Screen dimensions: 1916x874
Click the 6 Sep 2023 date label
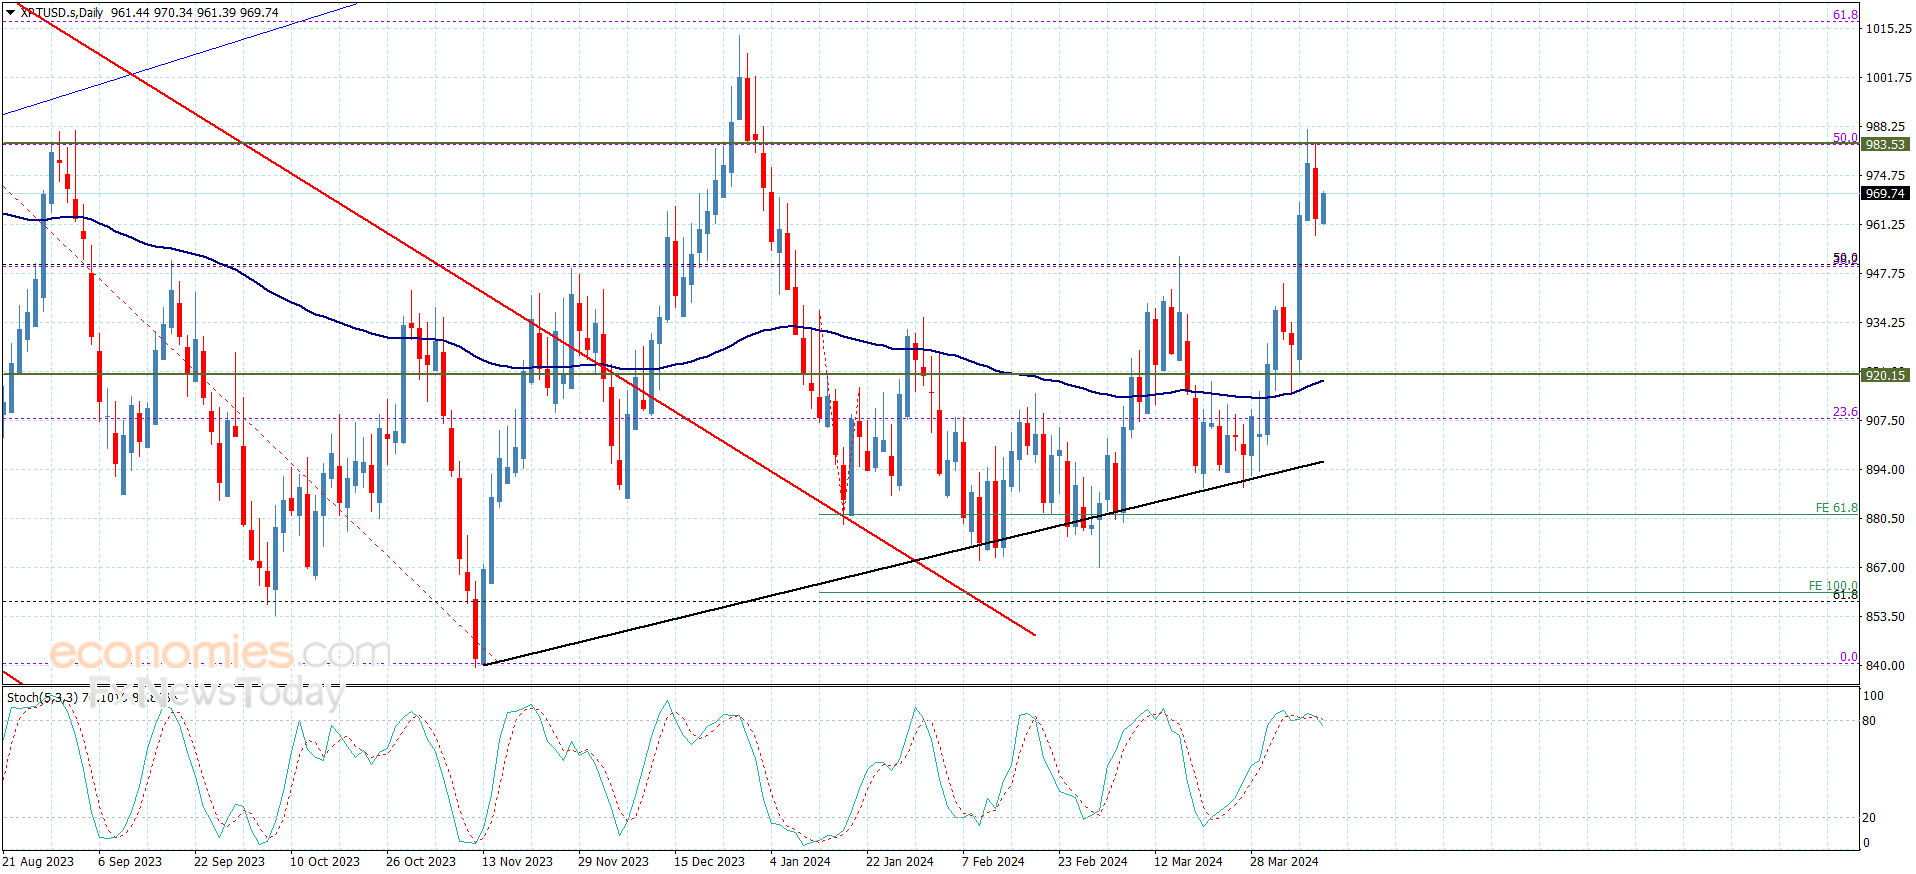pos(130,862)
